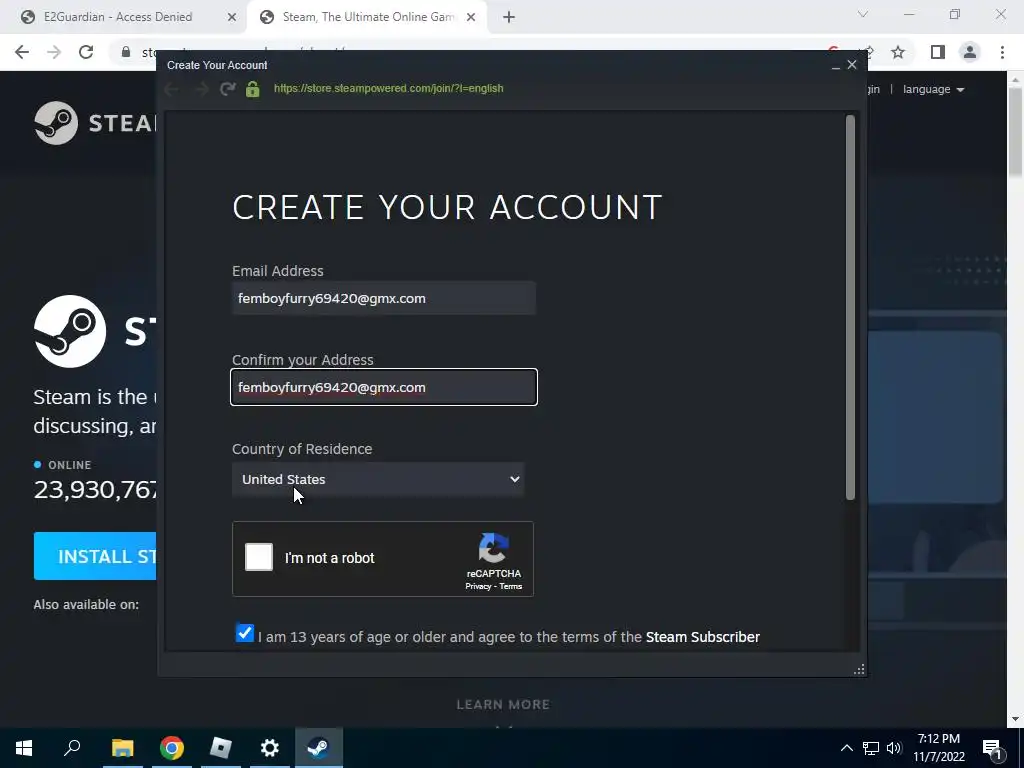Open the network status tray icon
Viewport: 1024px width, 768px height.
pos(871,748)
